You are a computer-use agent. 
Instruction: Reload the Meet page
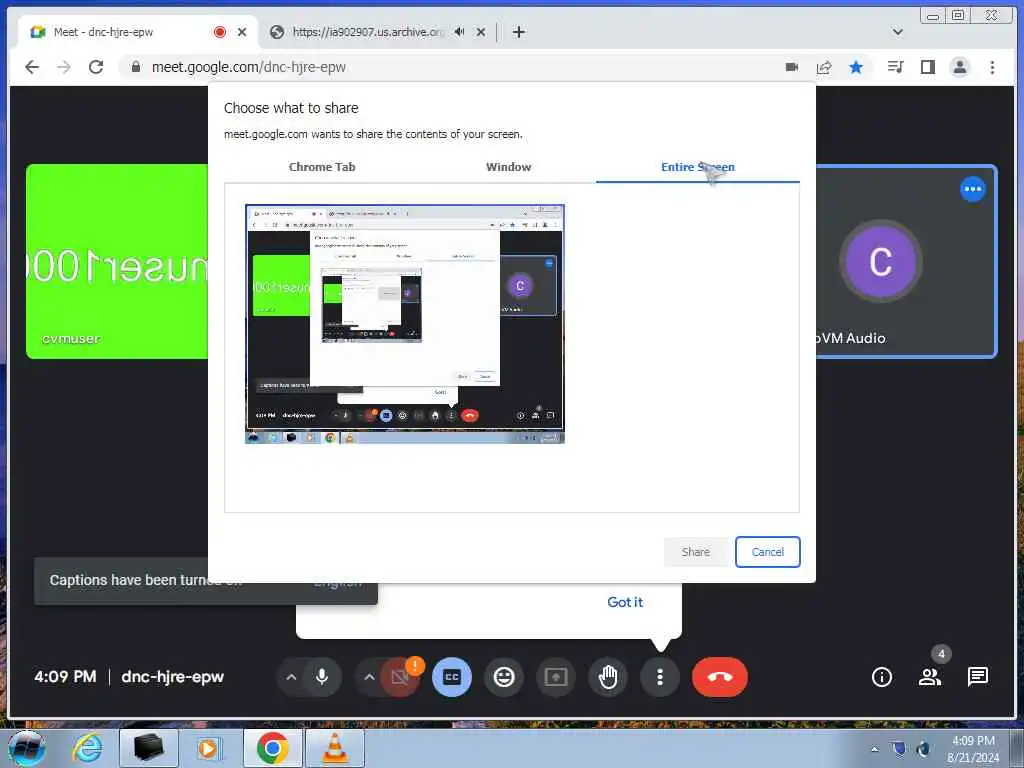(96, 67)
